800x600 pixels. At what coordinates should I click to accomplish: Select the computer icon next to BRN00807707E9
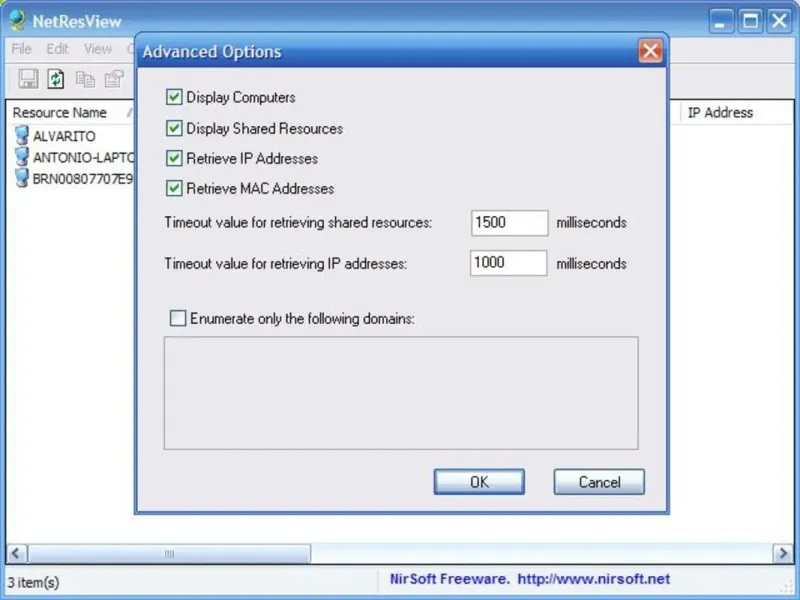pyautogui.click(x=21, y=179)
